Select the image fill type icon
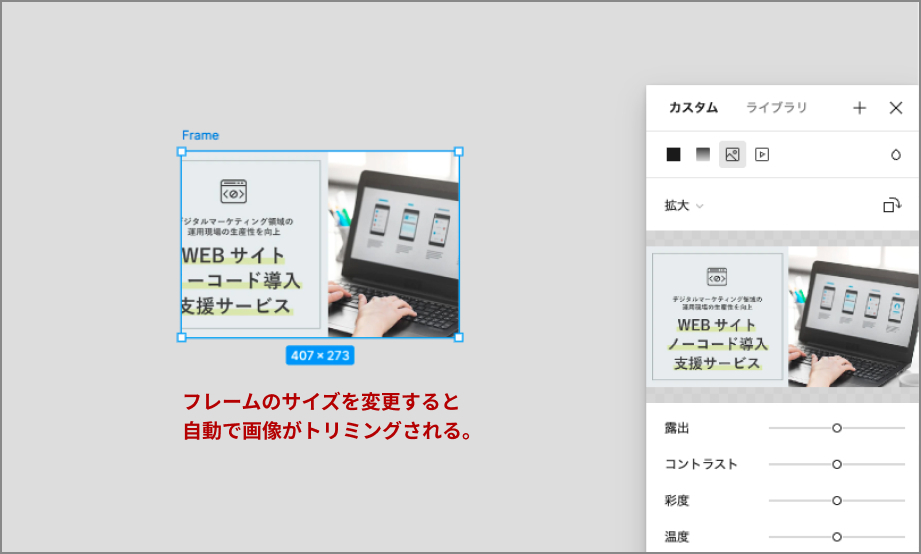This screenshot has height=554, width=921. click(732, 155)
